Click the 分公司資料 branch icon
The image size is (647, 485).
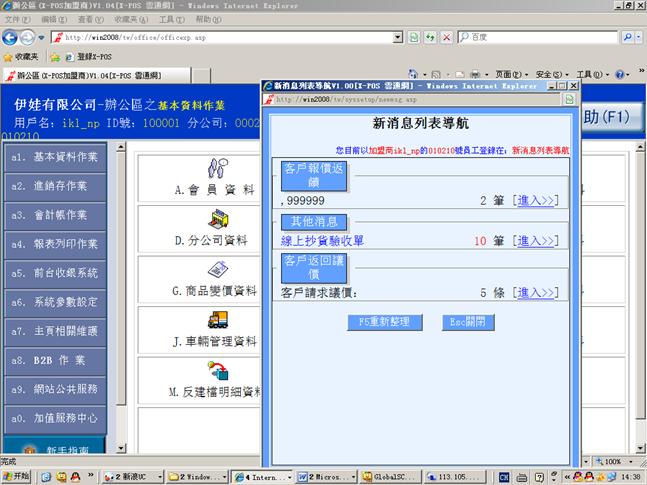pyautogui.click(x=218, y=219)
